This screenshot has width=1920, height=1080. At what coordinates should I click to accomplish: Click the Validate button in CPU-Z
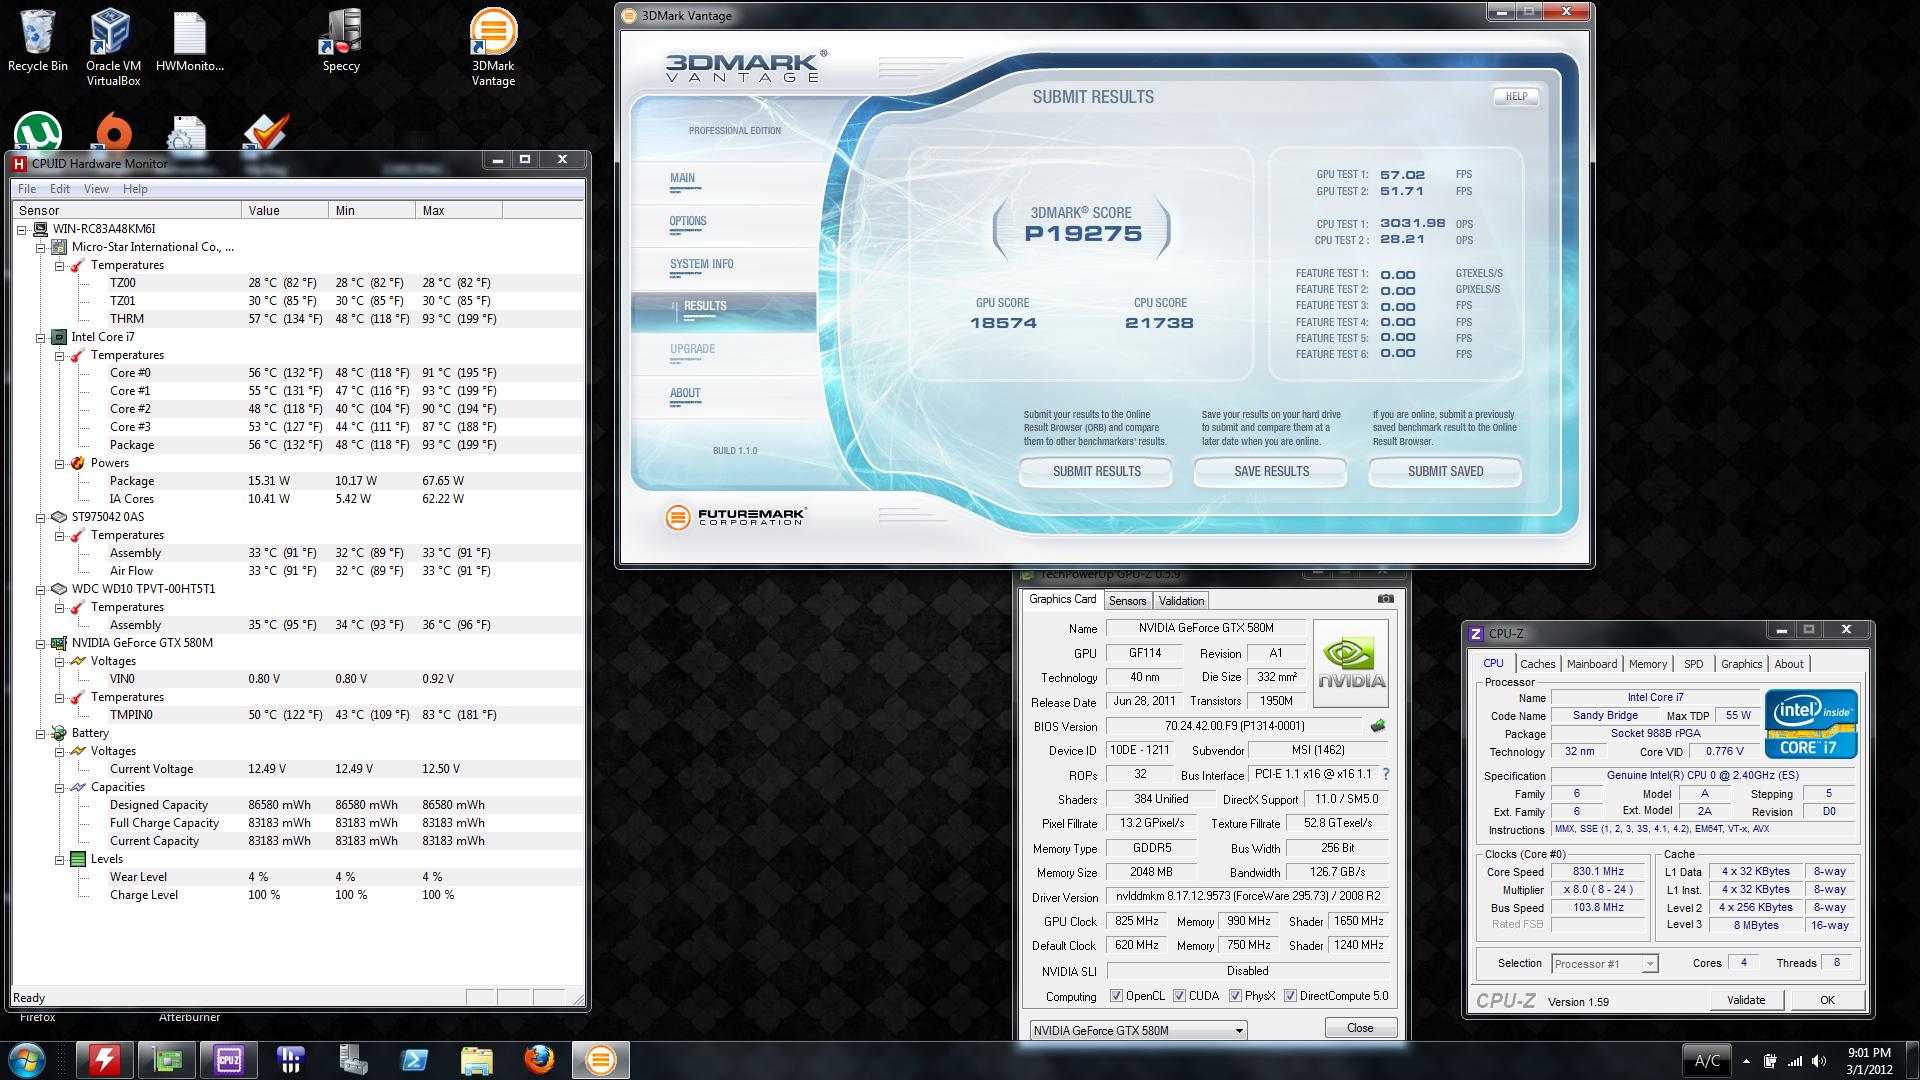1746,1000
